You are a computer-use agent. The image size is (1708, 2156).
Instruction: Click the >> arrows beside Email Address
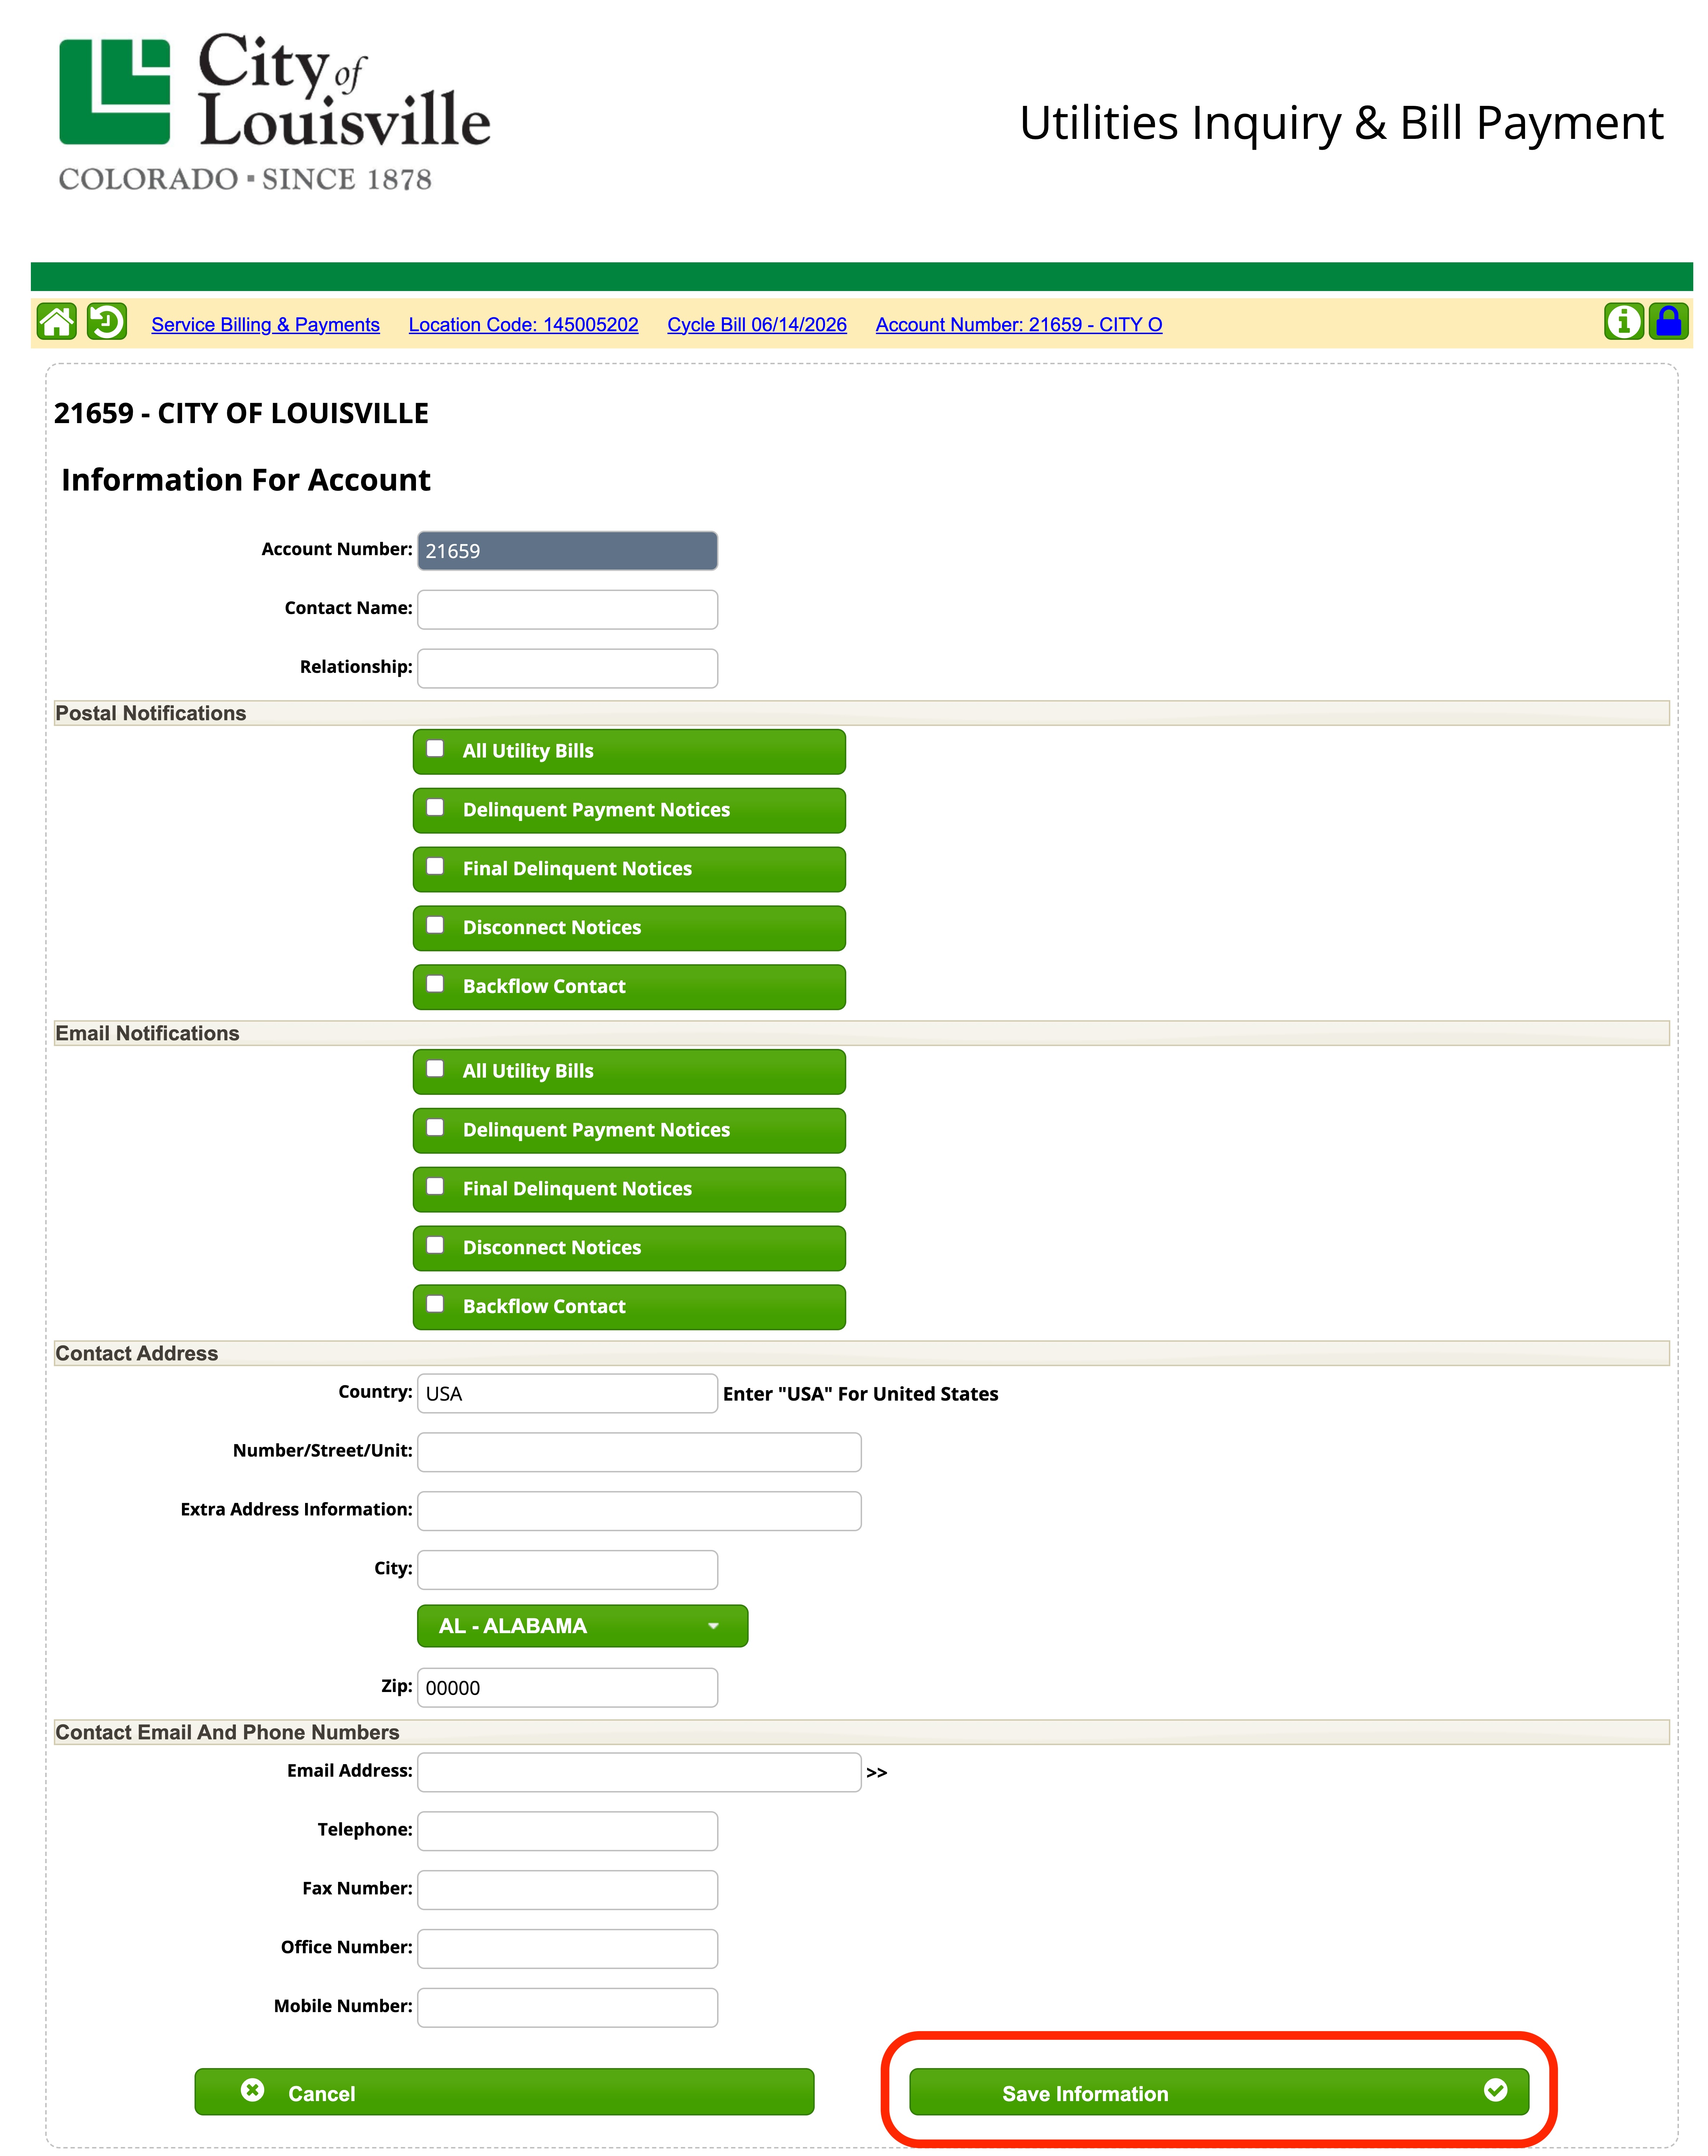877,1773
